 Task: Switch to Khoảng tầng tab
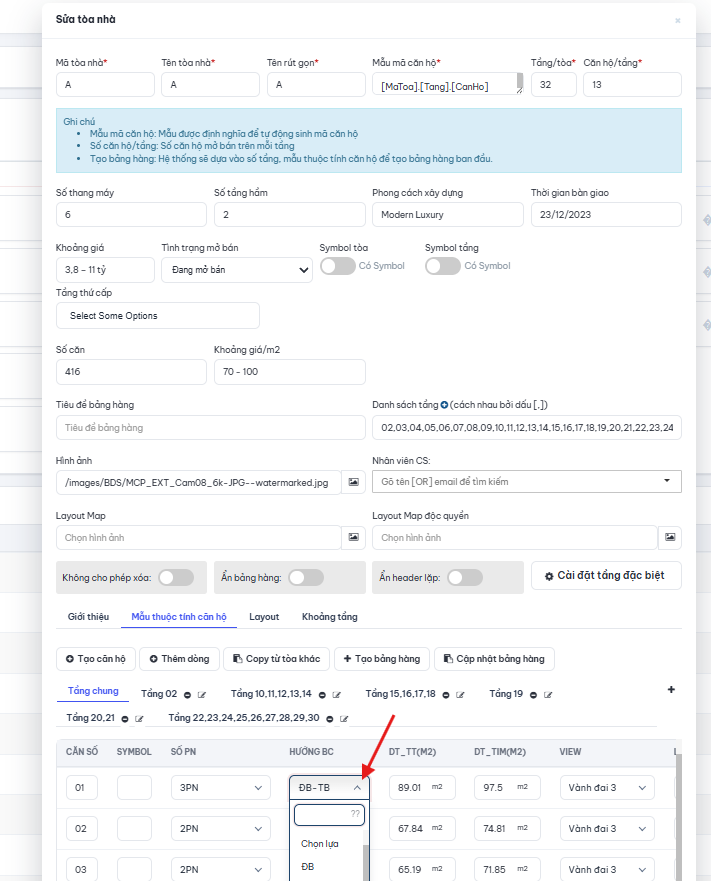click(329, 616)
